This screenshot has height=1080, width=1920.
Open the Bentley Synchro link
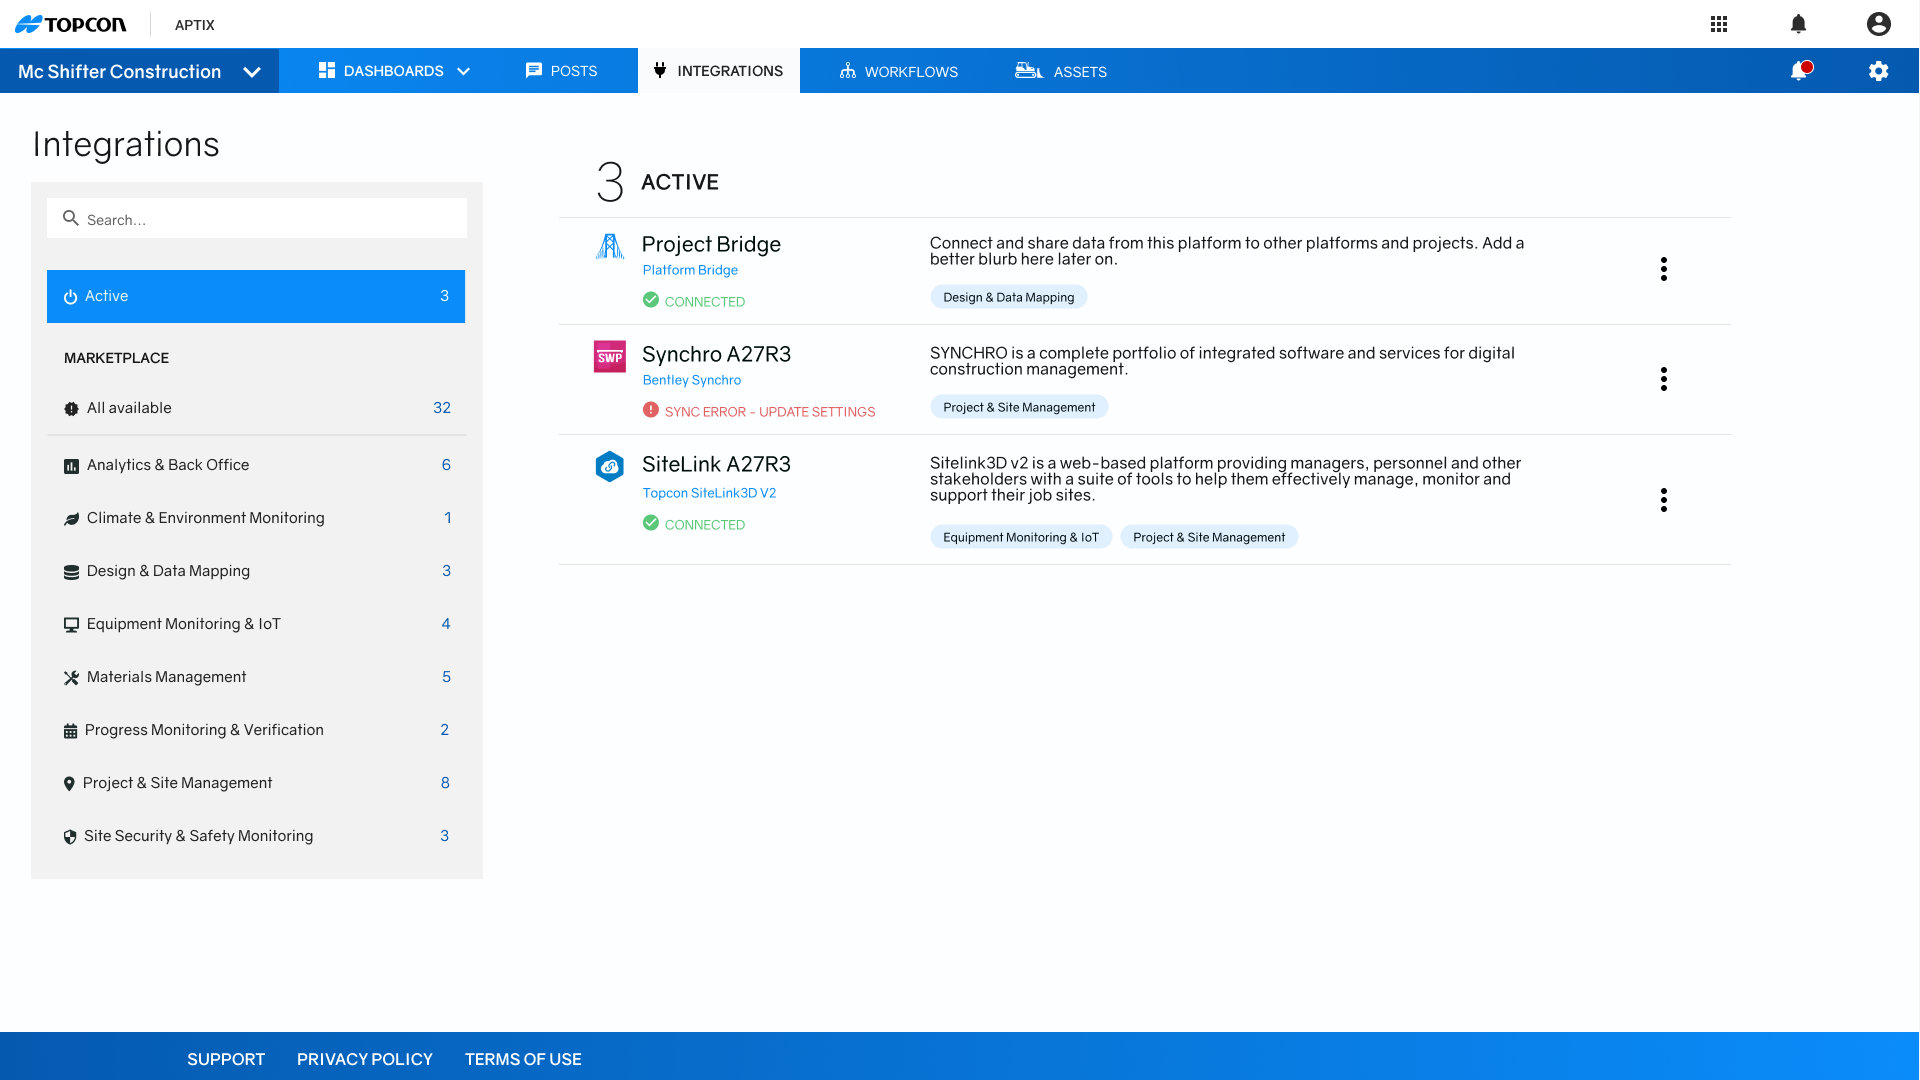point(692,380)
